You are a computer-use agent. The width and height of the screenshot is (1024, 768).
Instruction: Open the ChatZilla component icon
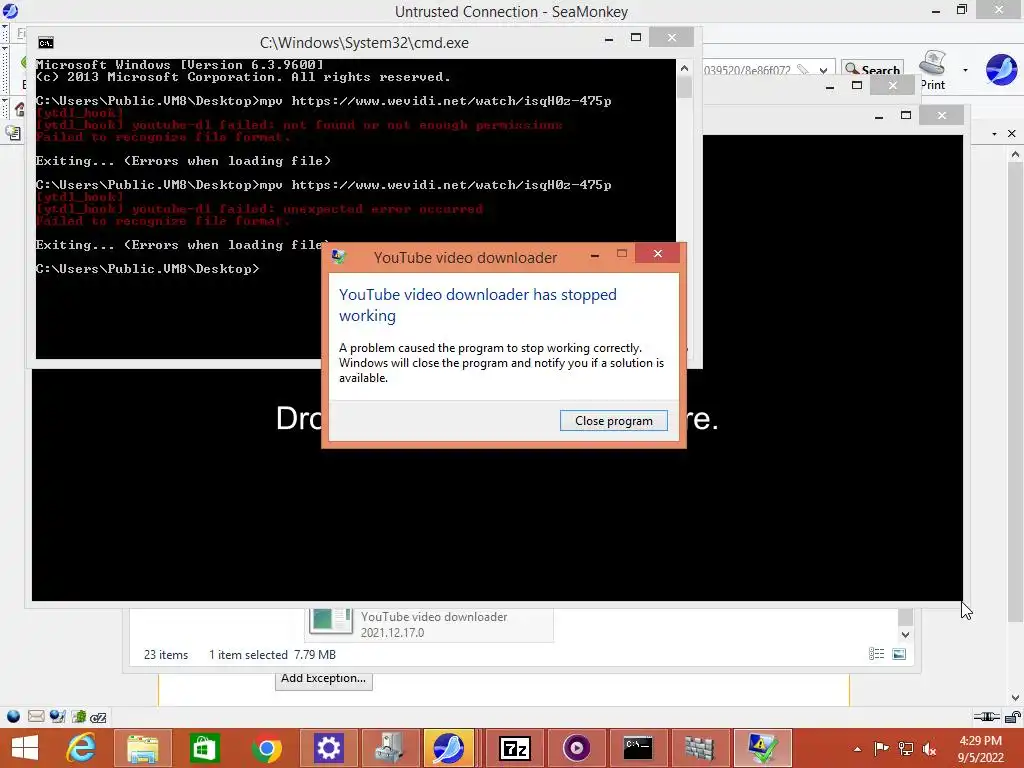pyautogui.click(x=99, y=717)
